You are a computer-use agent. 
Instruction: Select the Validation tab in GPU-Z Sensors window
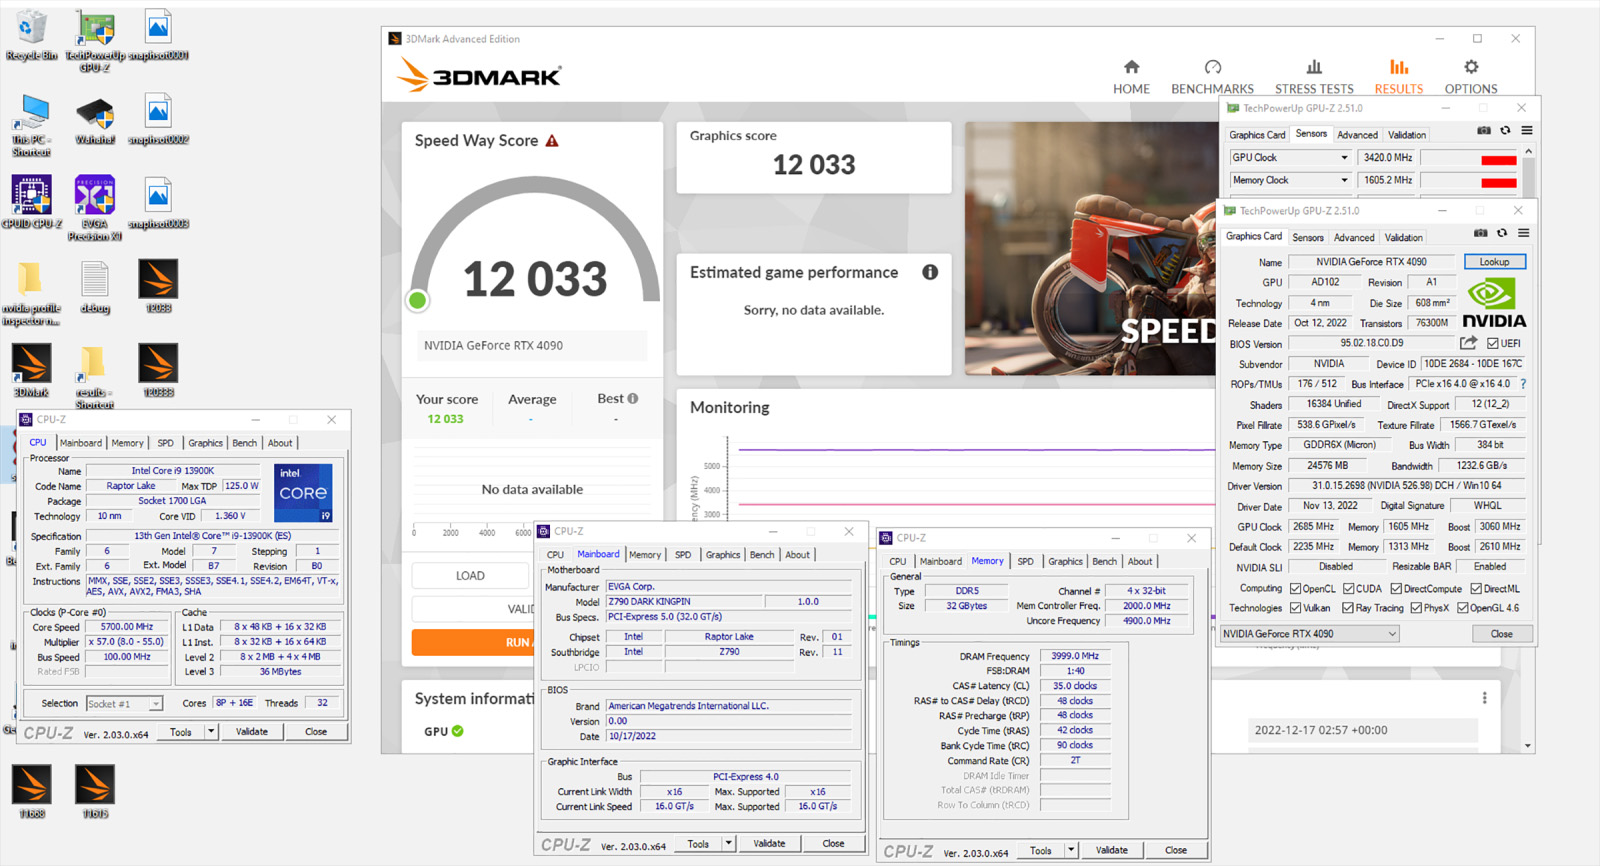[x=1407, y=135]
